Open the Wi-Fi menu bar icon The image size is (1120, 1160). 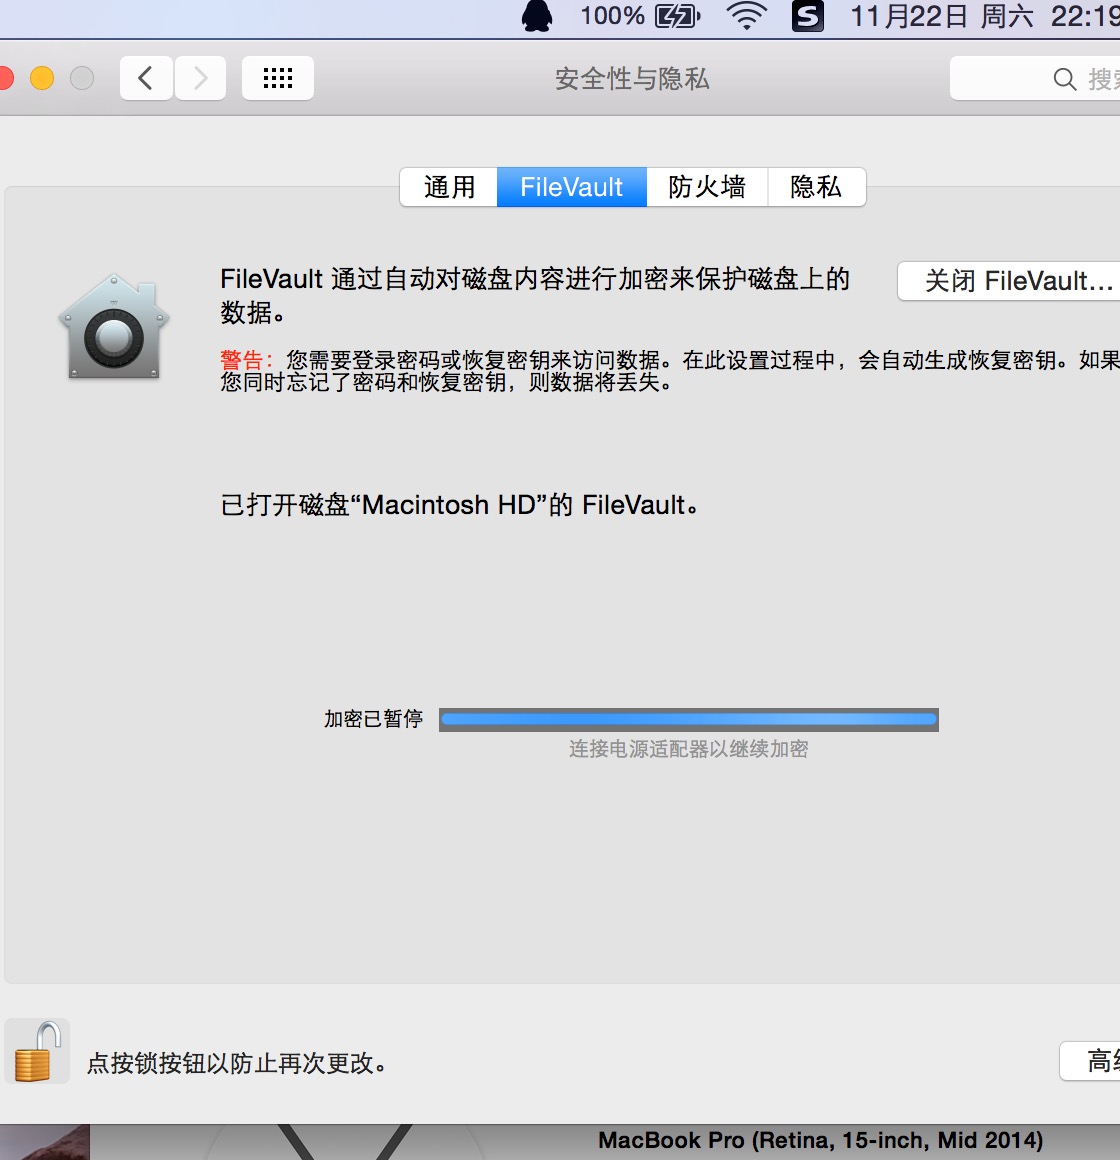(746, 16)
